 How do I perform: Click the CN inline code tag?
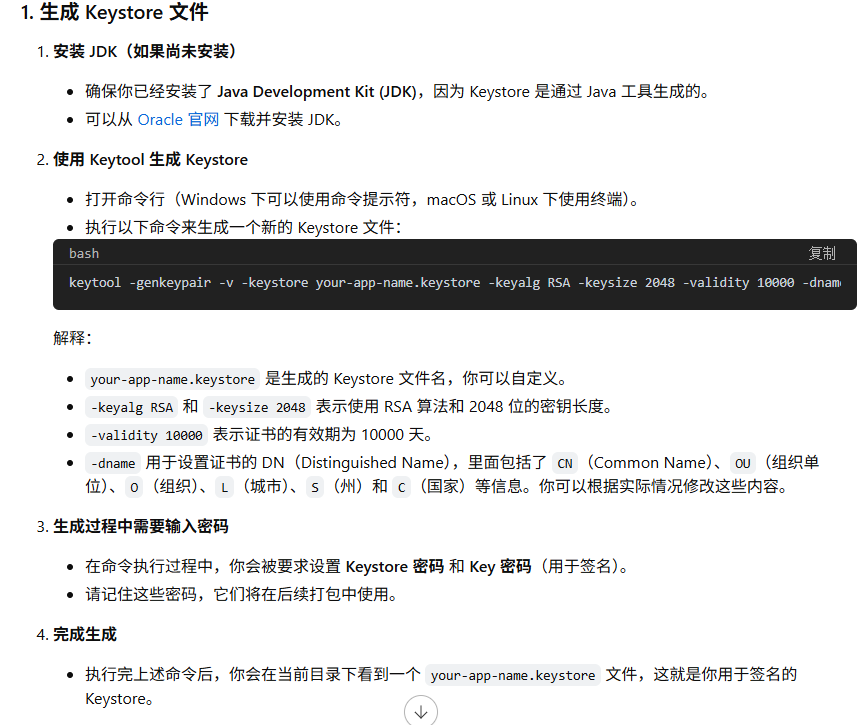(x=565, y=463)
